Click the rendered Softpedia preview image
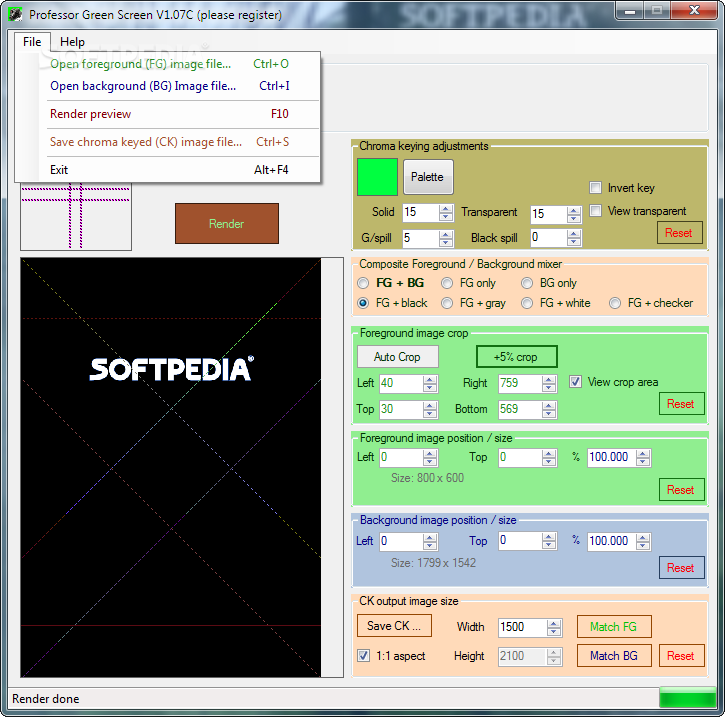 [x=171, y=467]
